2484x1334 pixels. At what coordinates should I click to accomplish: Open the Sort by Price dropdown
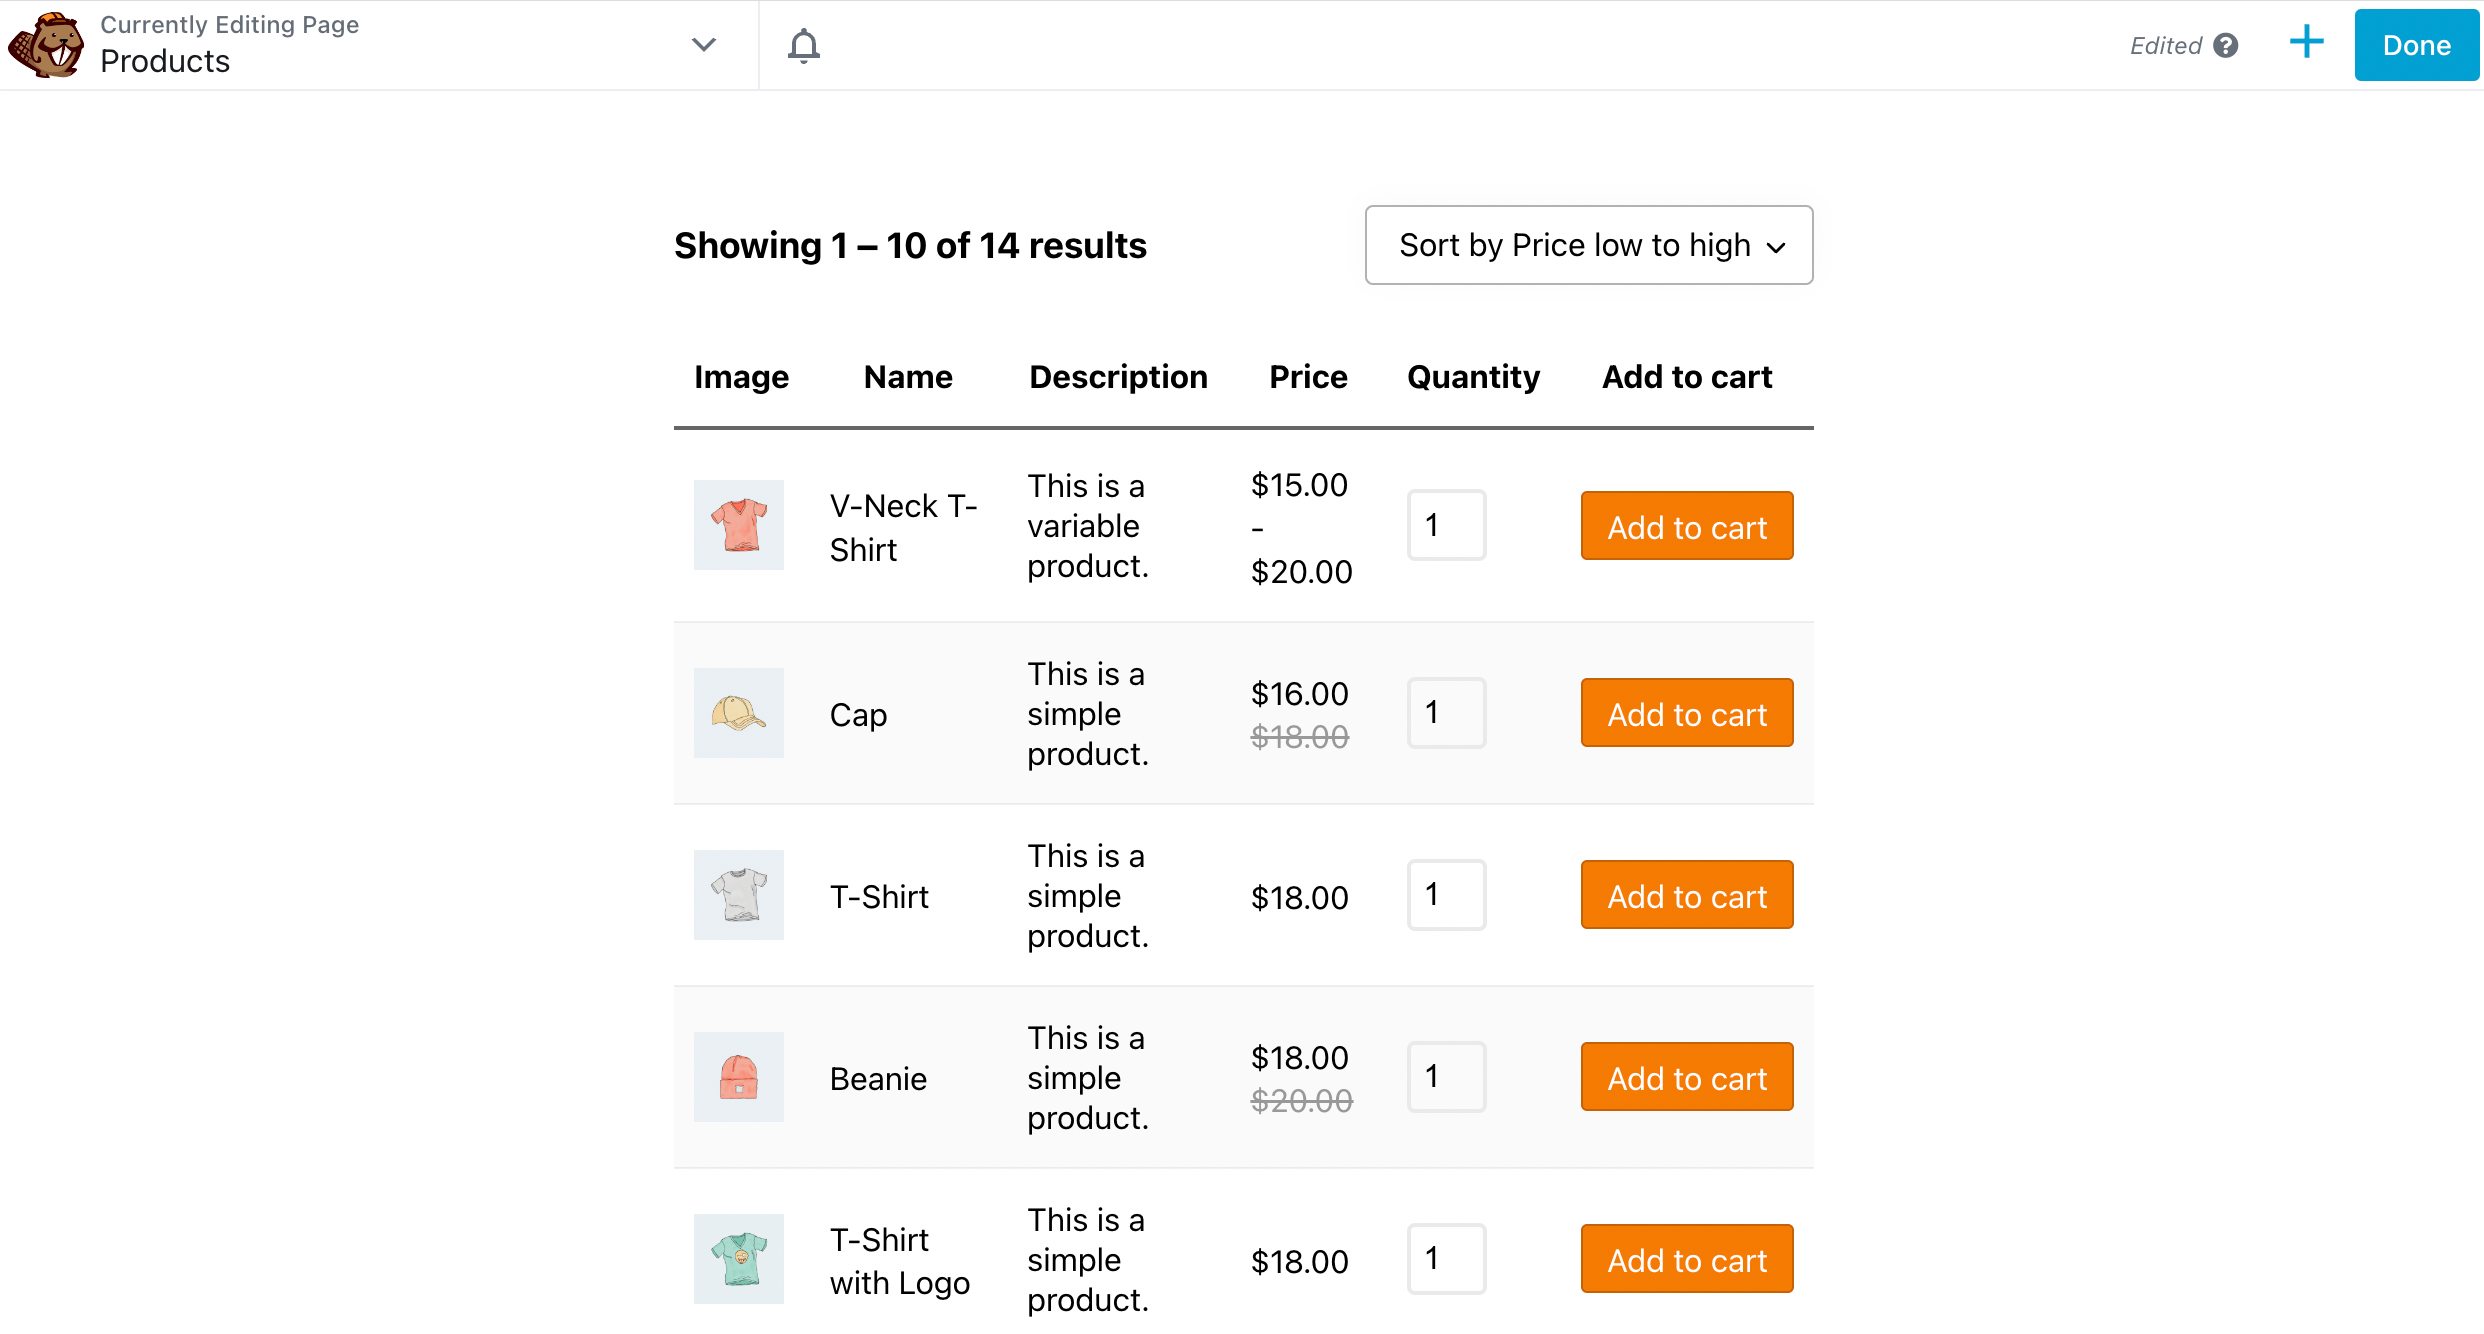(x=1588, y=245)
